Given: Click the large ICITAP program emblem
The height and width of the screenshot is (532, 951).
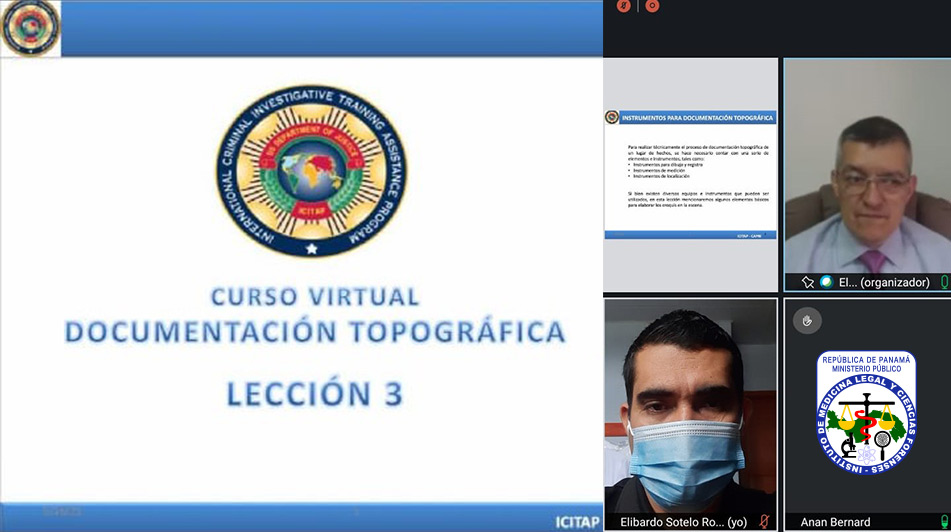Looking at the screenshot, I should (x=312, y=170).
